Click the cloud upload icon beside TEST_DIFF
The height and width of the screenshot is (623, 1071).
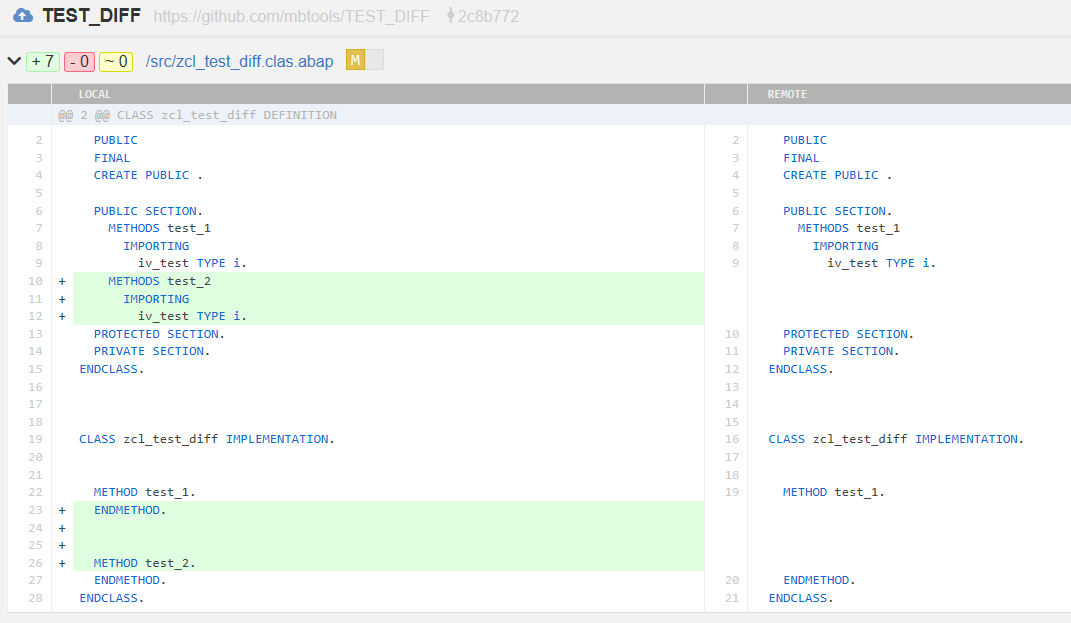click(x=23, y=15)
